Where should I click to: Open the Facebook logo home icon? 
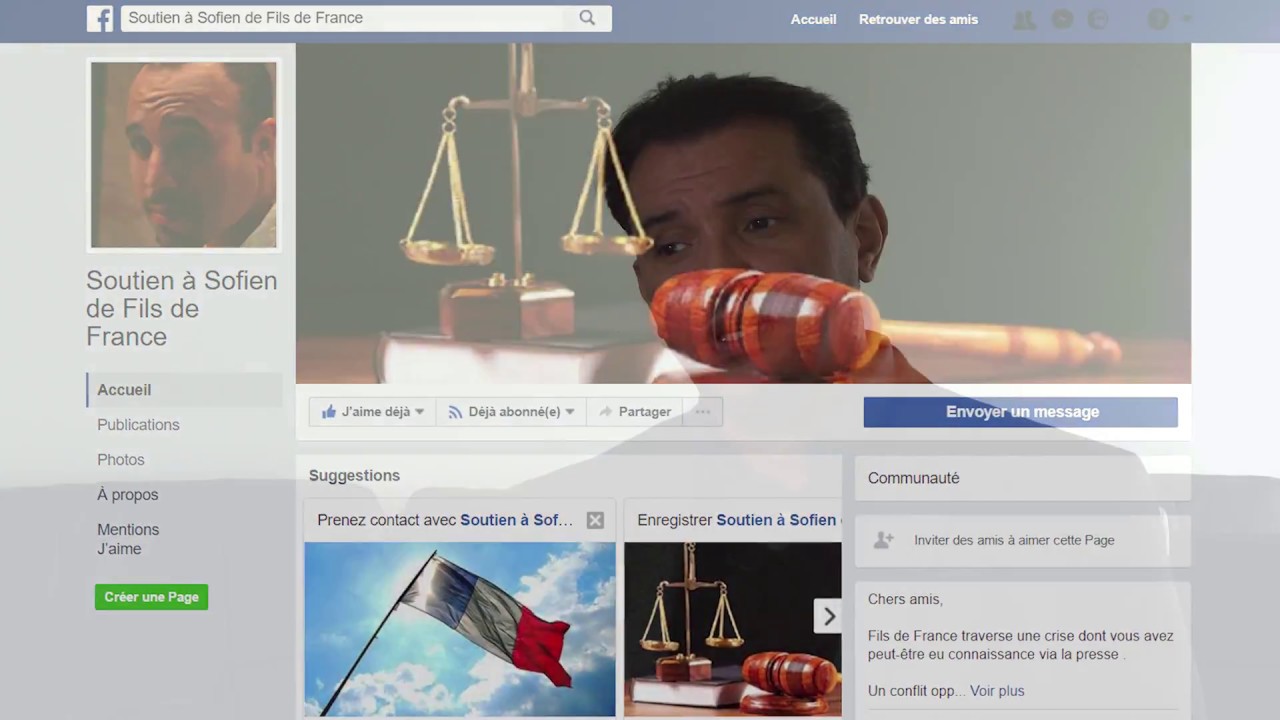click(x=100, y=18)
